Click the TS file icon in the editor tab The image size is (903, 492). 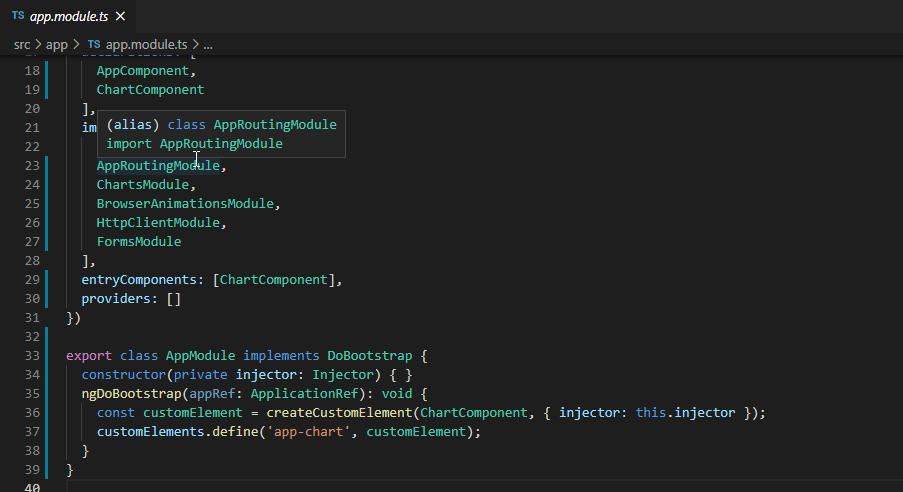pyautogui.click(x=18, y=17)
